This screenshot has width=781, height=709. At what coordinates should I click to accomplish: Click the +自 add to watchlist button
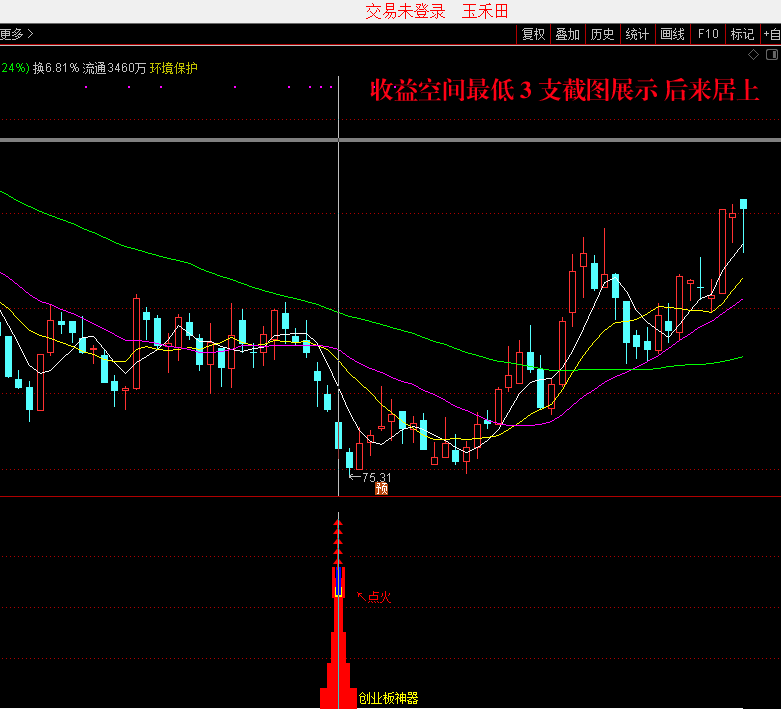click(x=771, y=34)
